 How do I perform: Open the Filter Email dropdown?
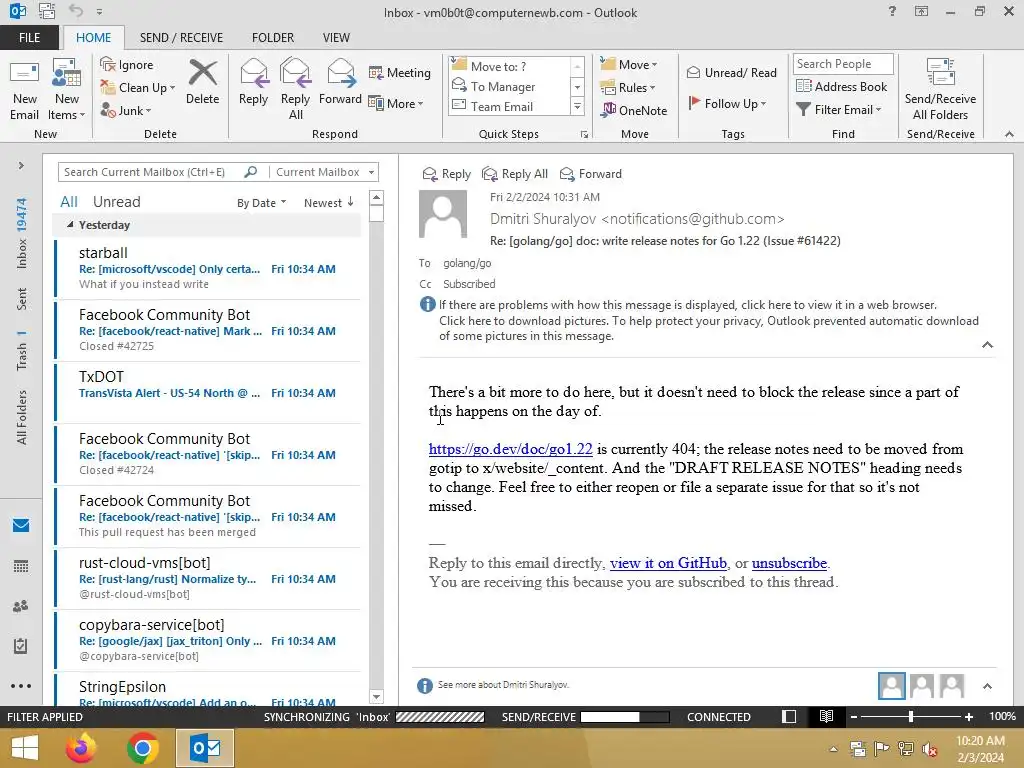pyautogui.click(x=839, y=110)
